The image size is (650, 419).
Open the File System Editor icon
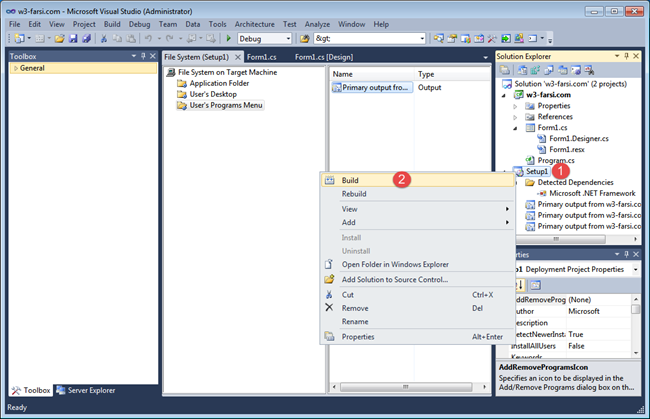coord(523,70)
